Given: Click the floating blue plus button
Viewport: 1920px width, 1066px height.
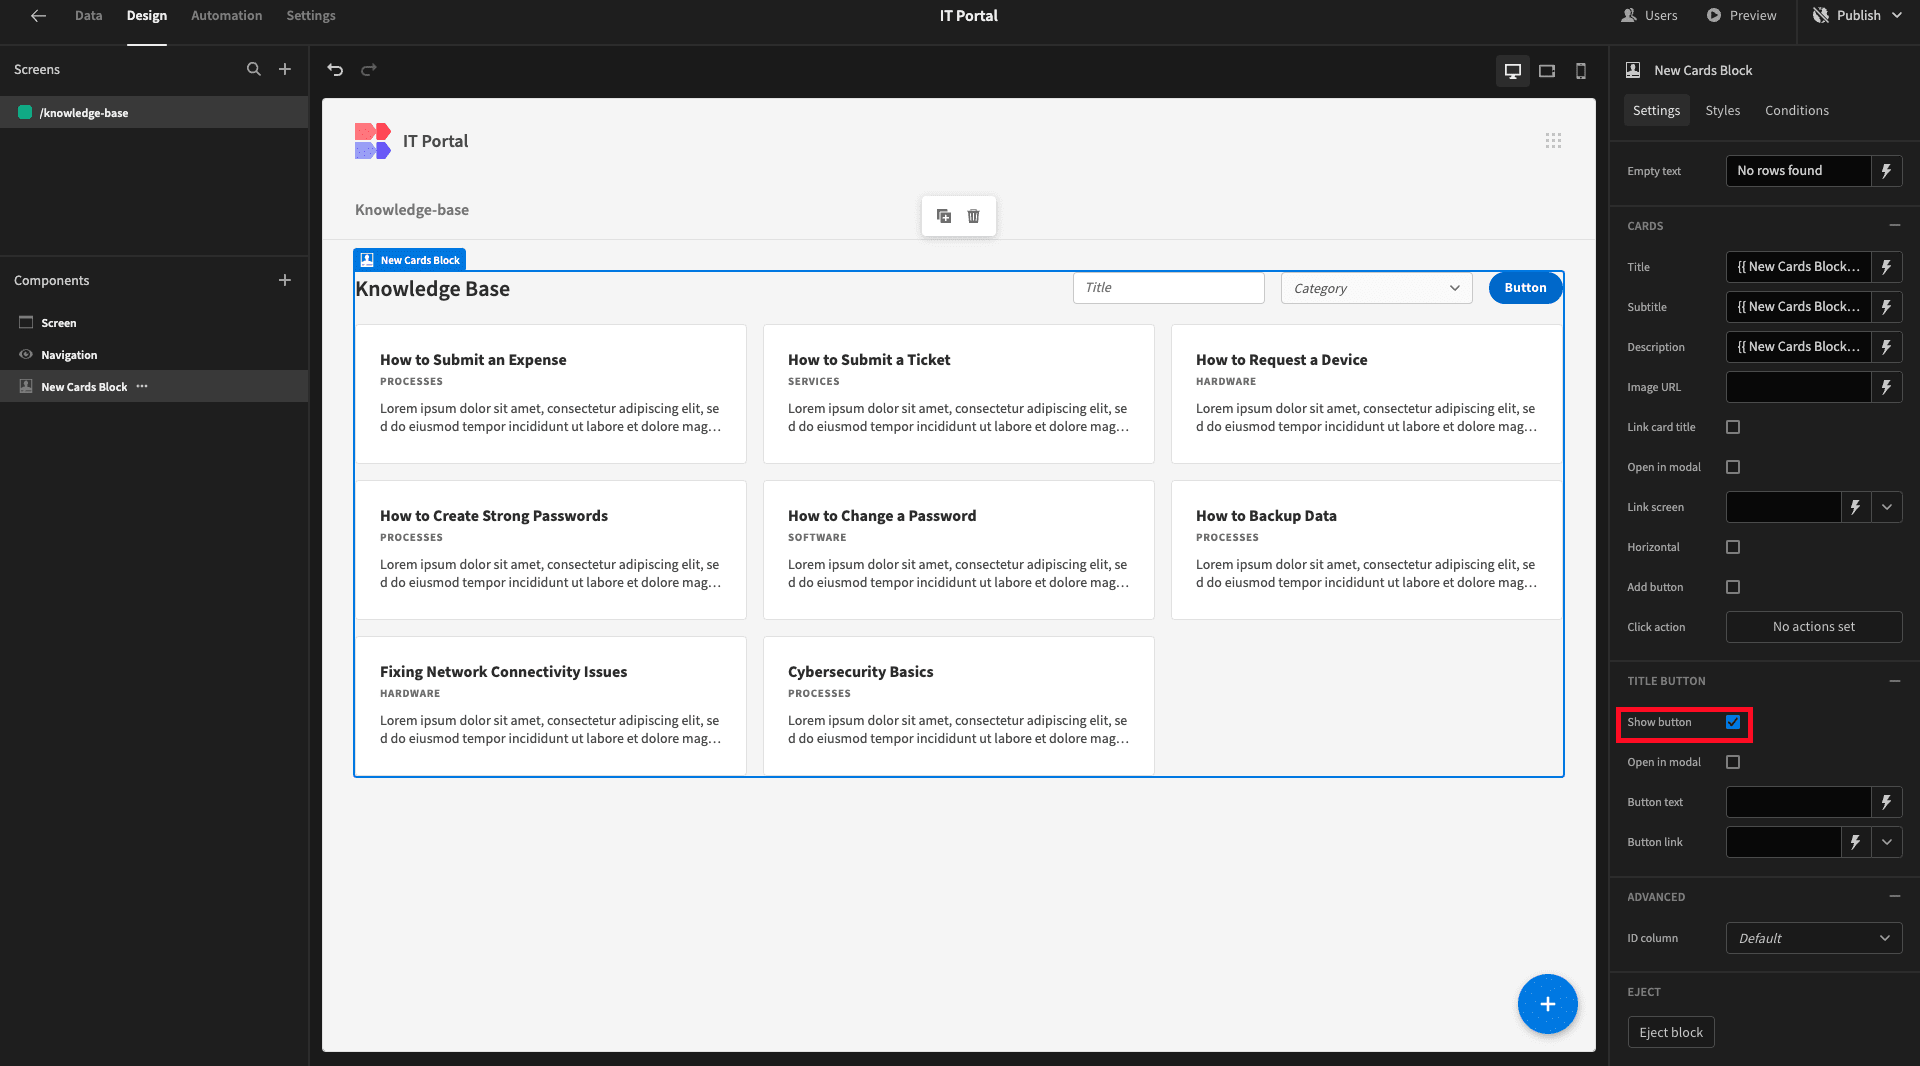Looking at the screenshot, I should pos(1548,1004).
